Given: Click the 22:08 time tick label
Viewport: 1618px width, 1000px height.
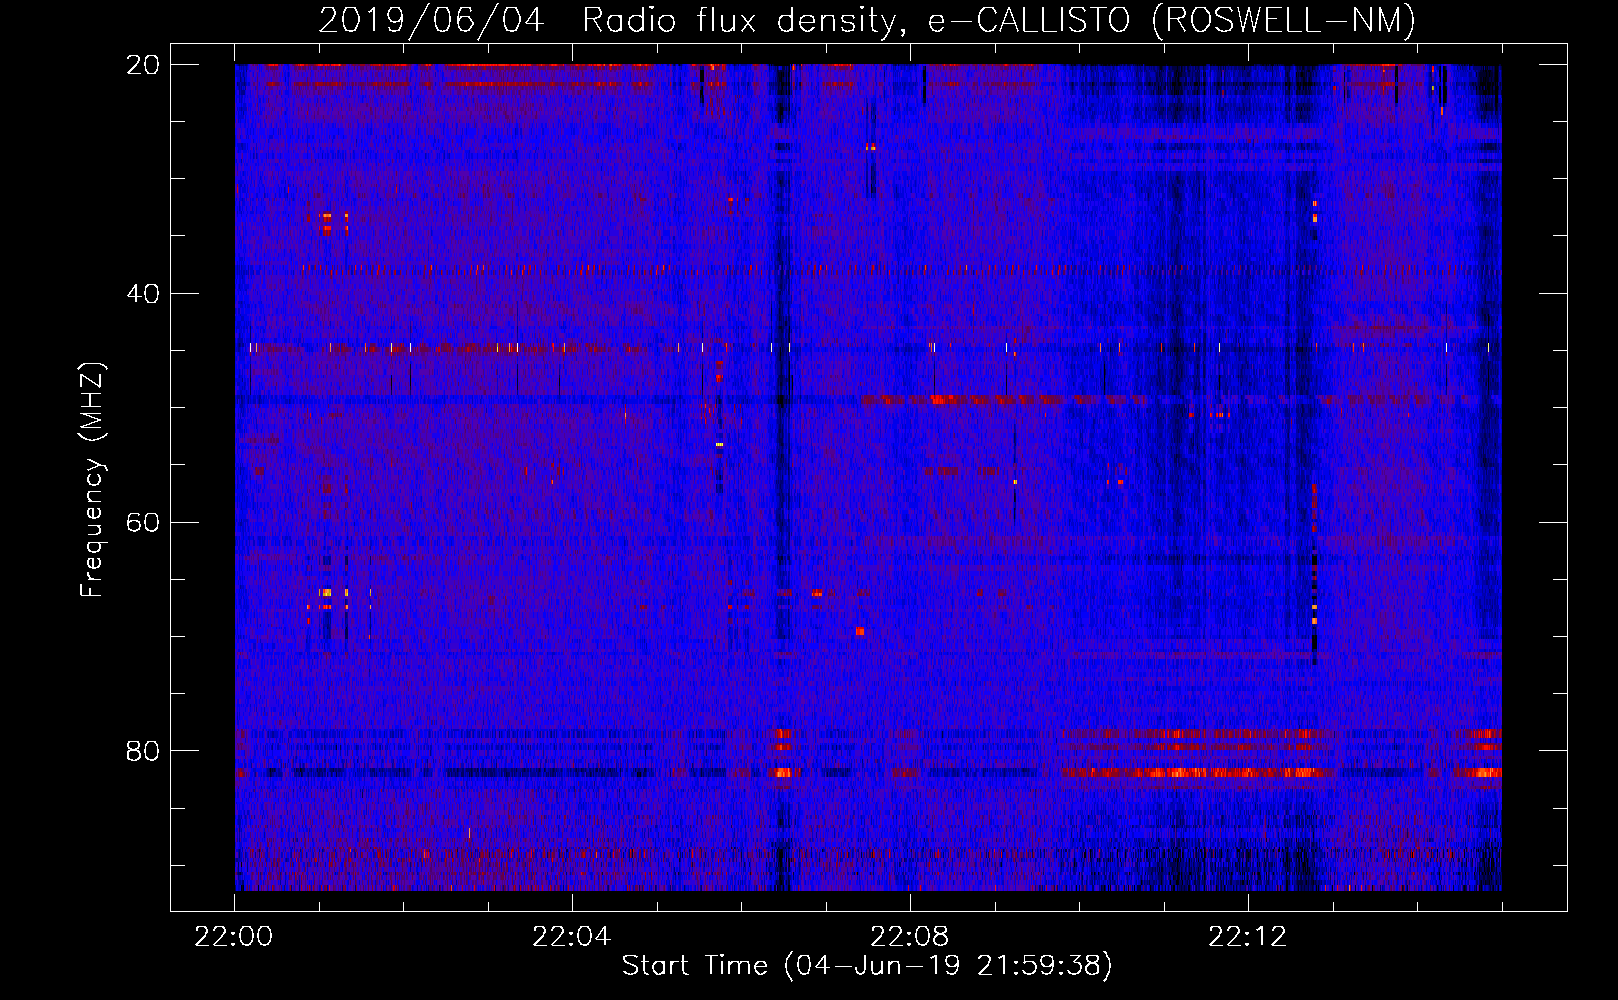Looking at the screenshot, I should (910, 937).
